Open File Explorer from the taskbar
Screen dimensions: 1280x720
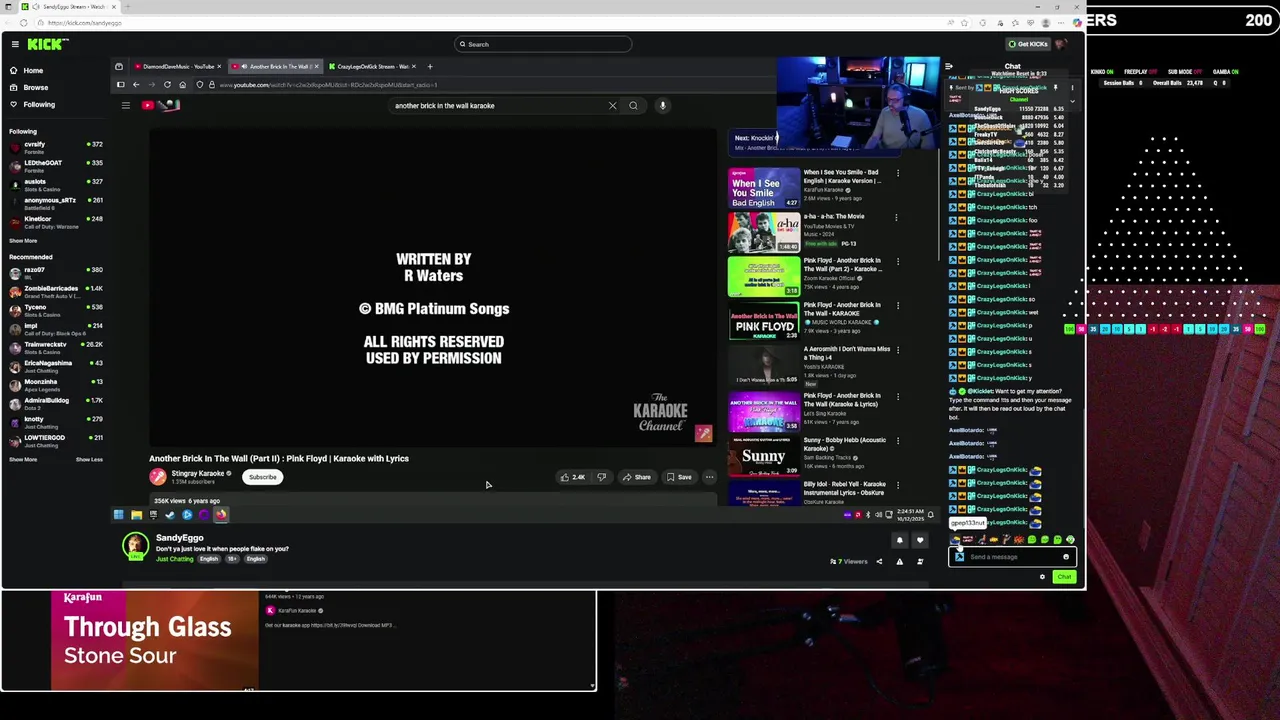coord(136,515)
